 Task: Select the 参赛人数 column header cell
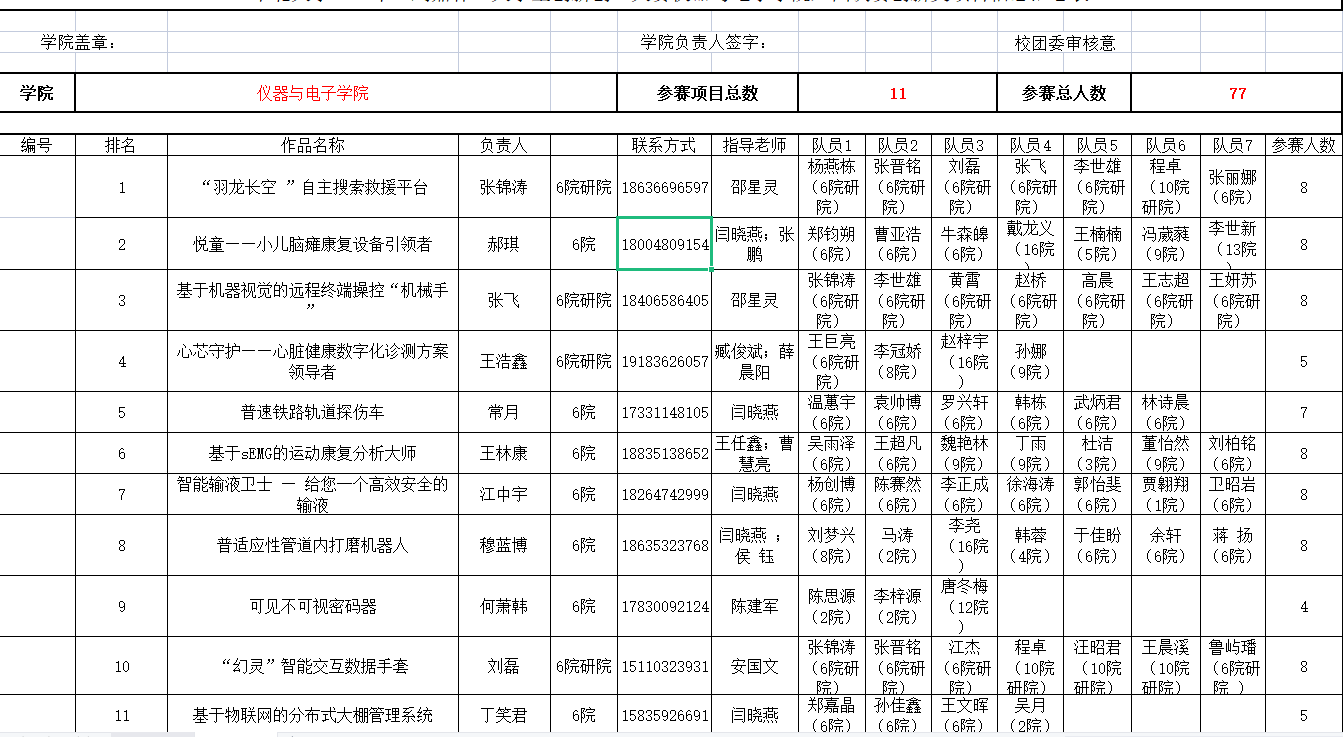coord(1303,145)
